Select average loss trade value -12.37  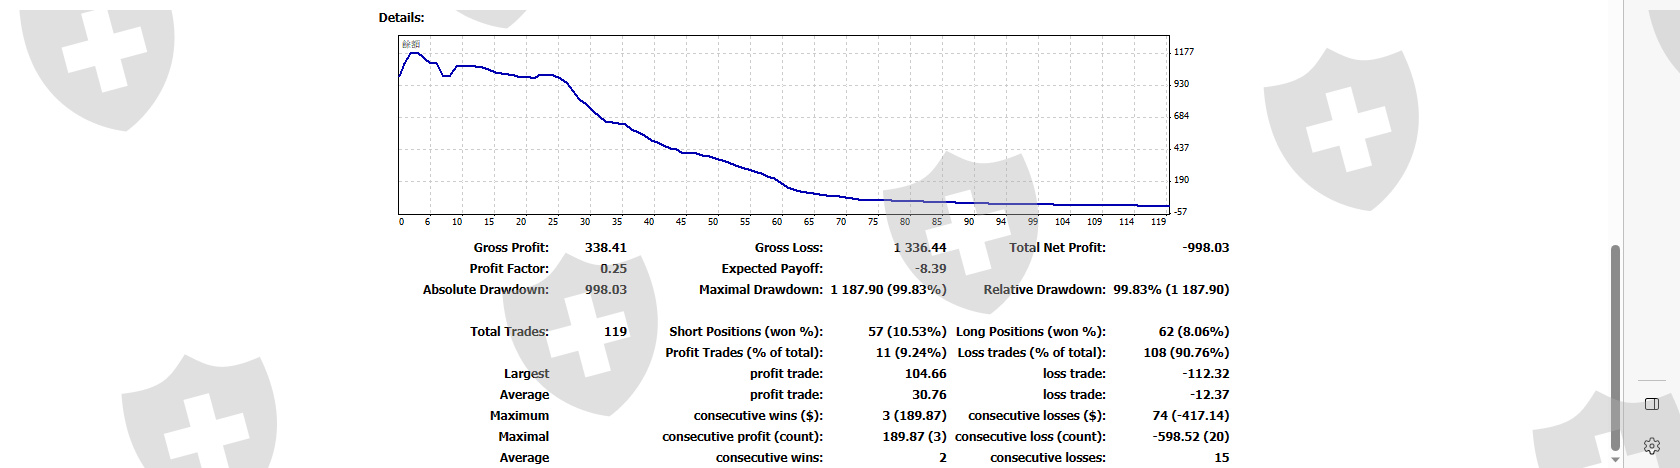1210,395
